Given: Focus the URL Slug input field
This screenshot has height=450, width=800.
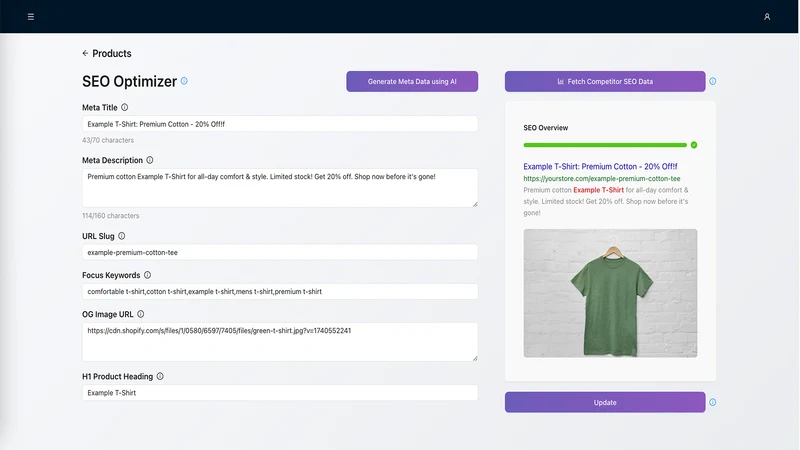Looking at the screenshot, I should (x=280, y=252).
